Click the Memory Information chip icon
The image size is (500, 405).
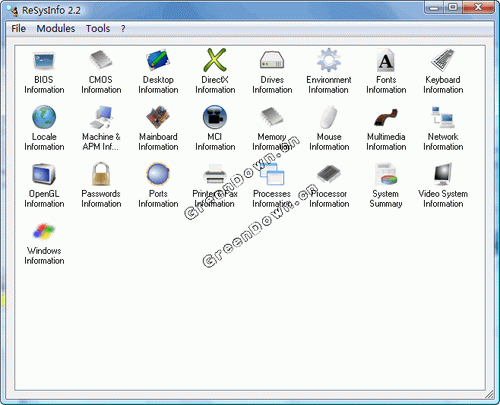point(272,117)
